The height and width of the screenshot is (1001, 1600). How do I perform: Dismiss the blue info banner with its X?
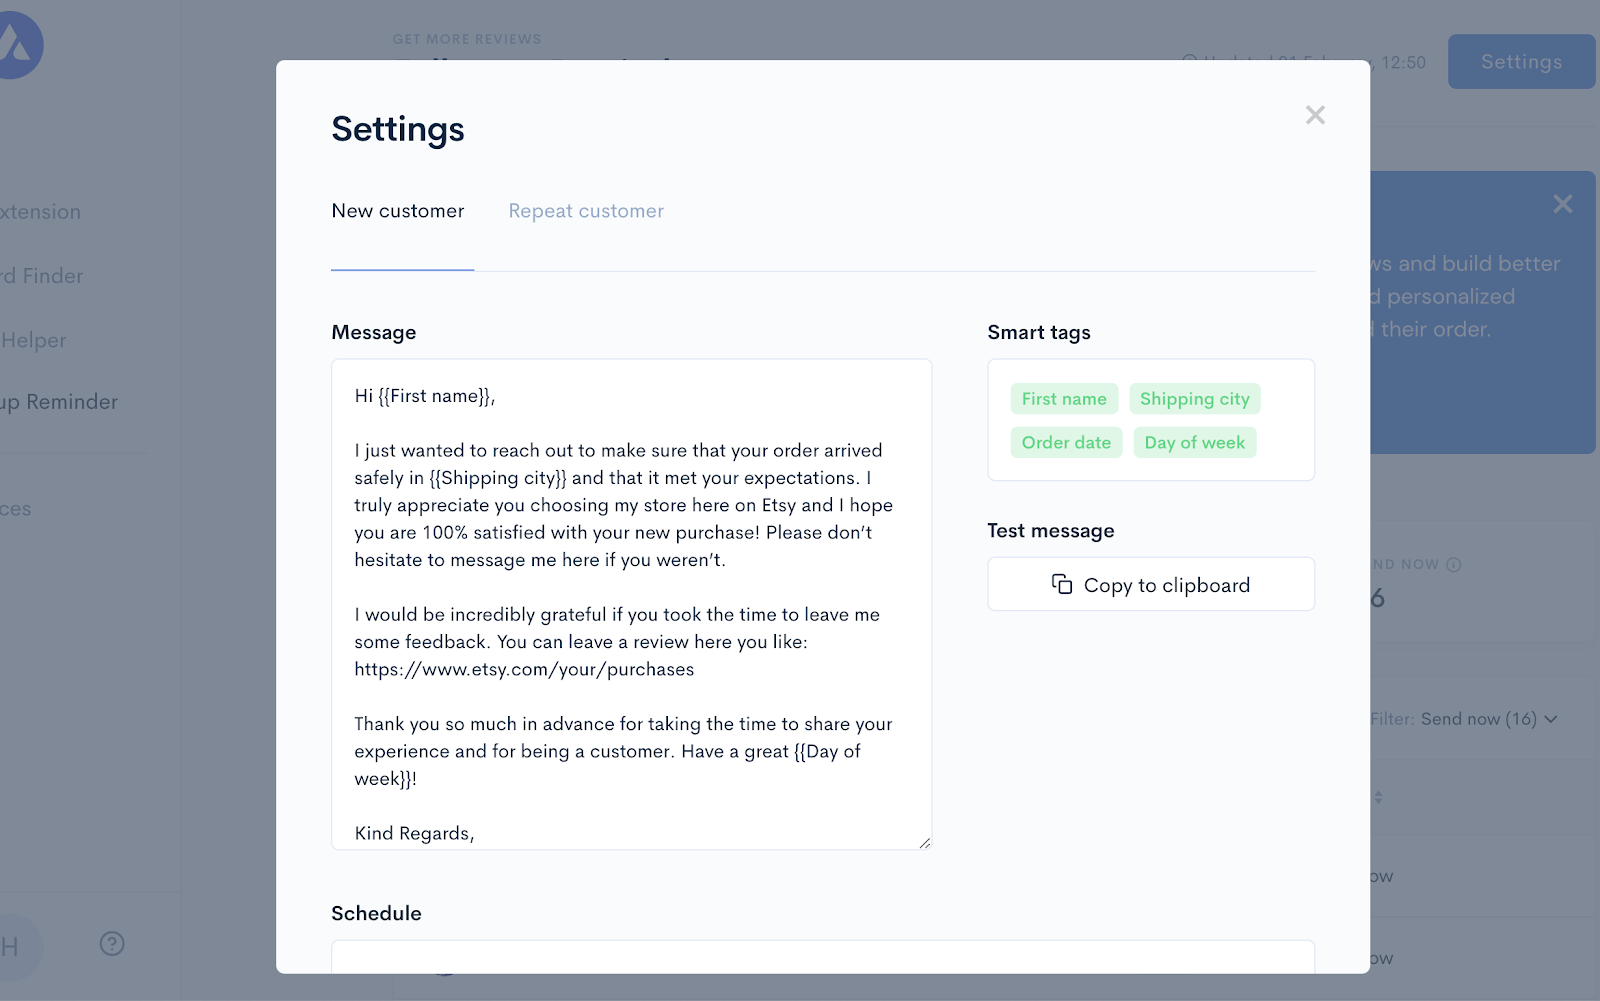click(x=1562, y=204)
